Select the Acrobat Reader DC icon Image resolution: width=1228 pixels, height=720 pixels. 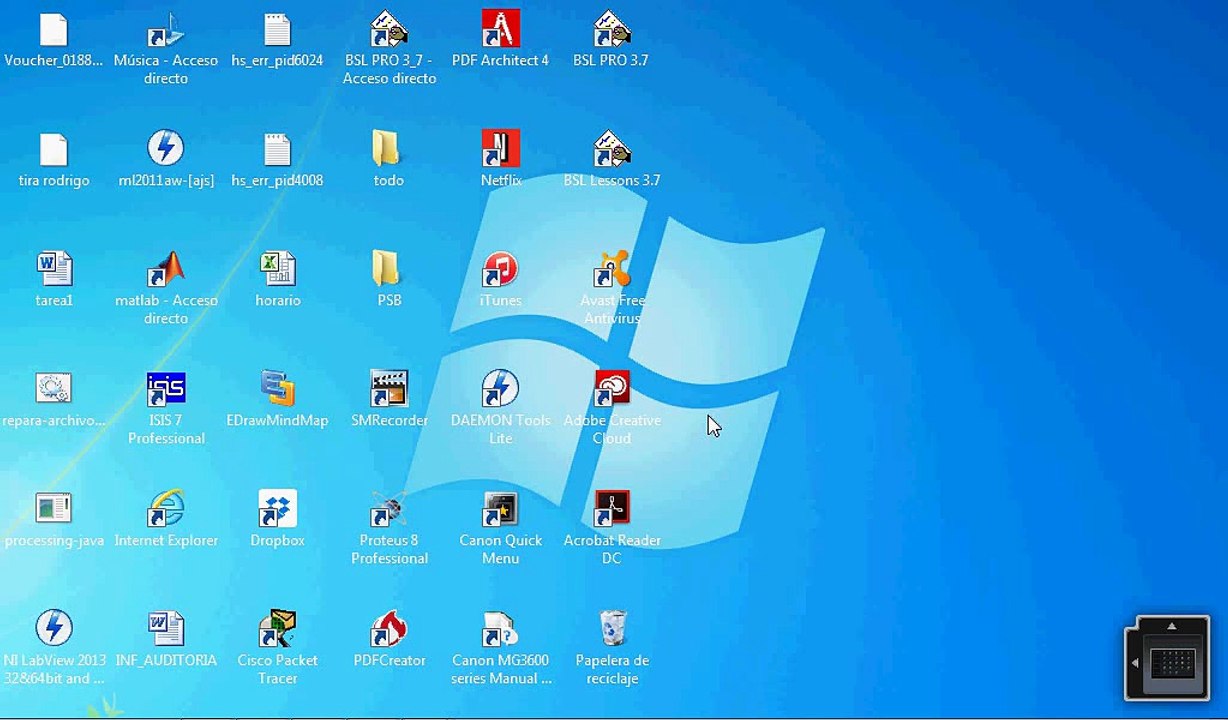click(611, 508)
